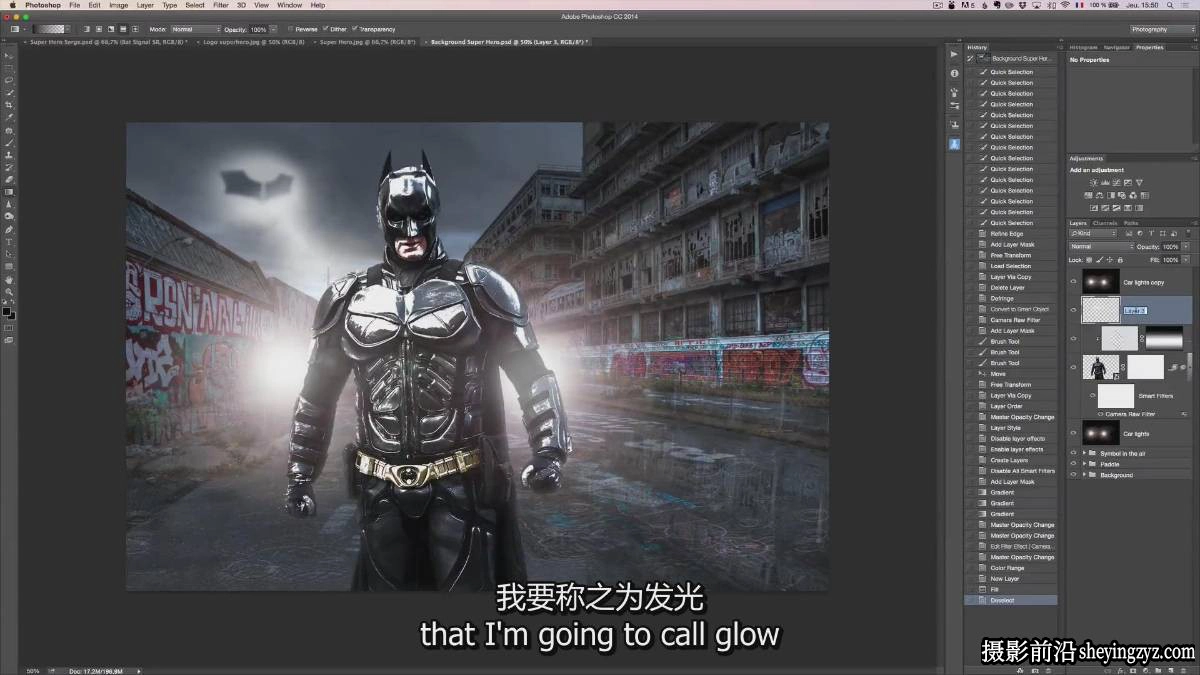Expand the Symbol in the air group

[x=1085, y=453]
